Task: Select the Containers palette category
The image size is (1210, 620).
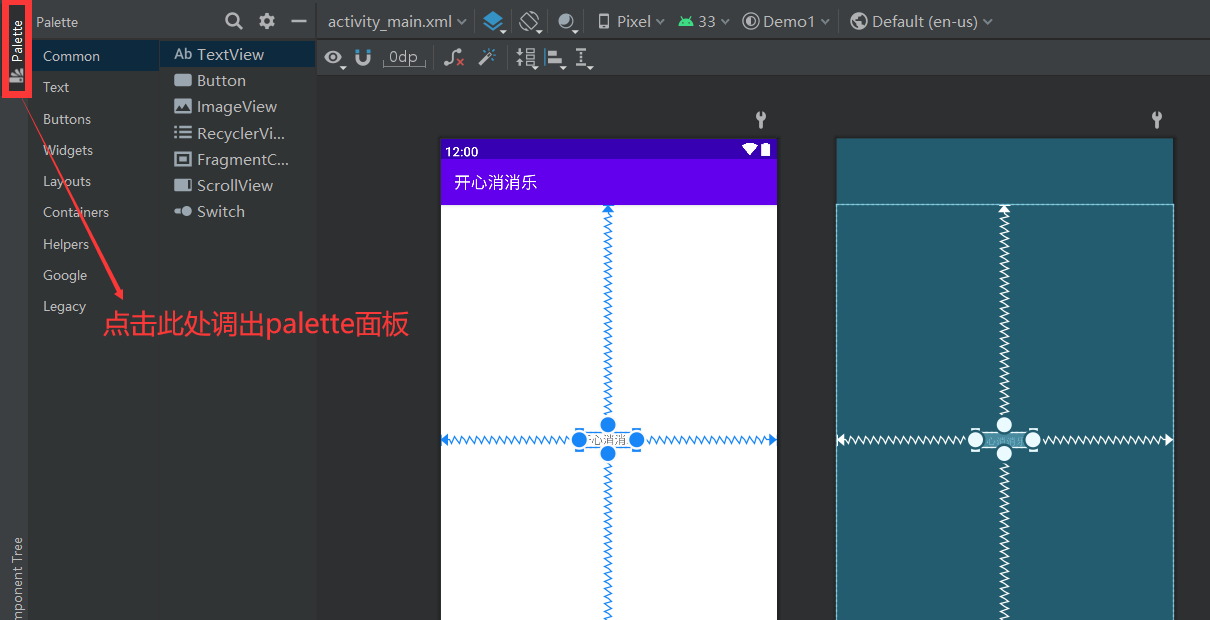Action: pos(76,212)
